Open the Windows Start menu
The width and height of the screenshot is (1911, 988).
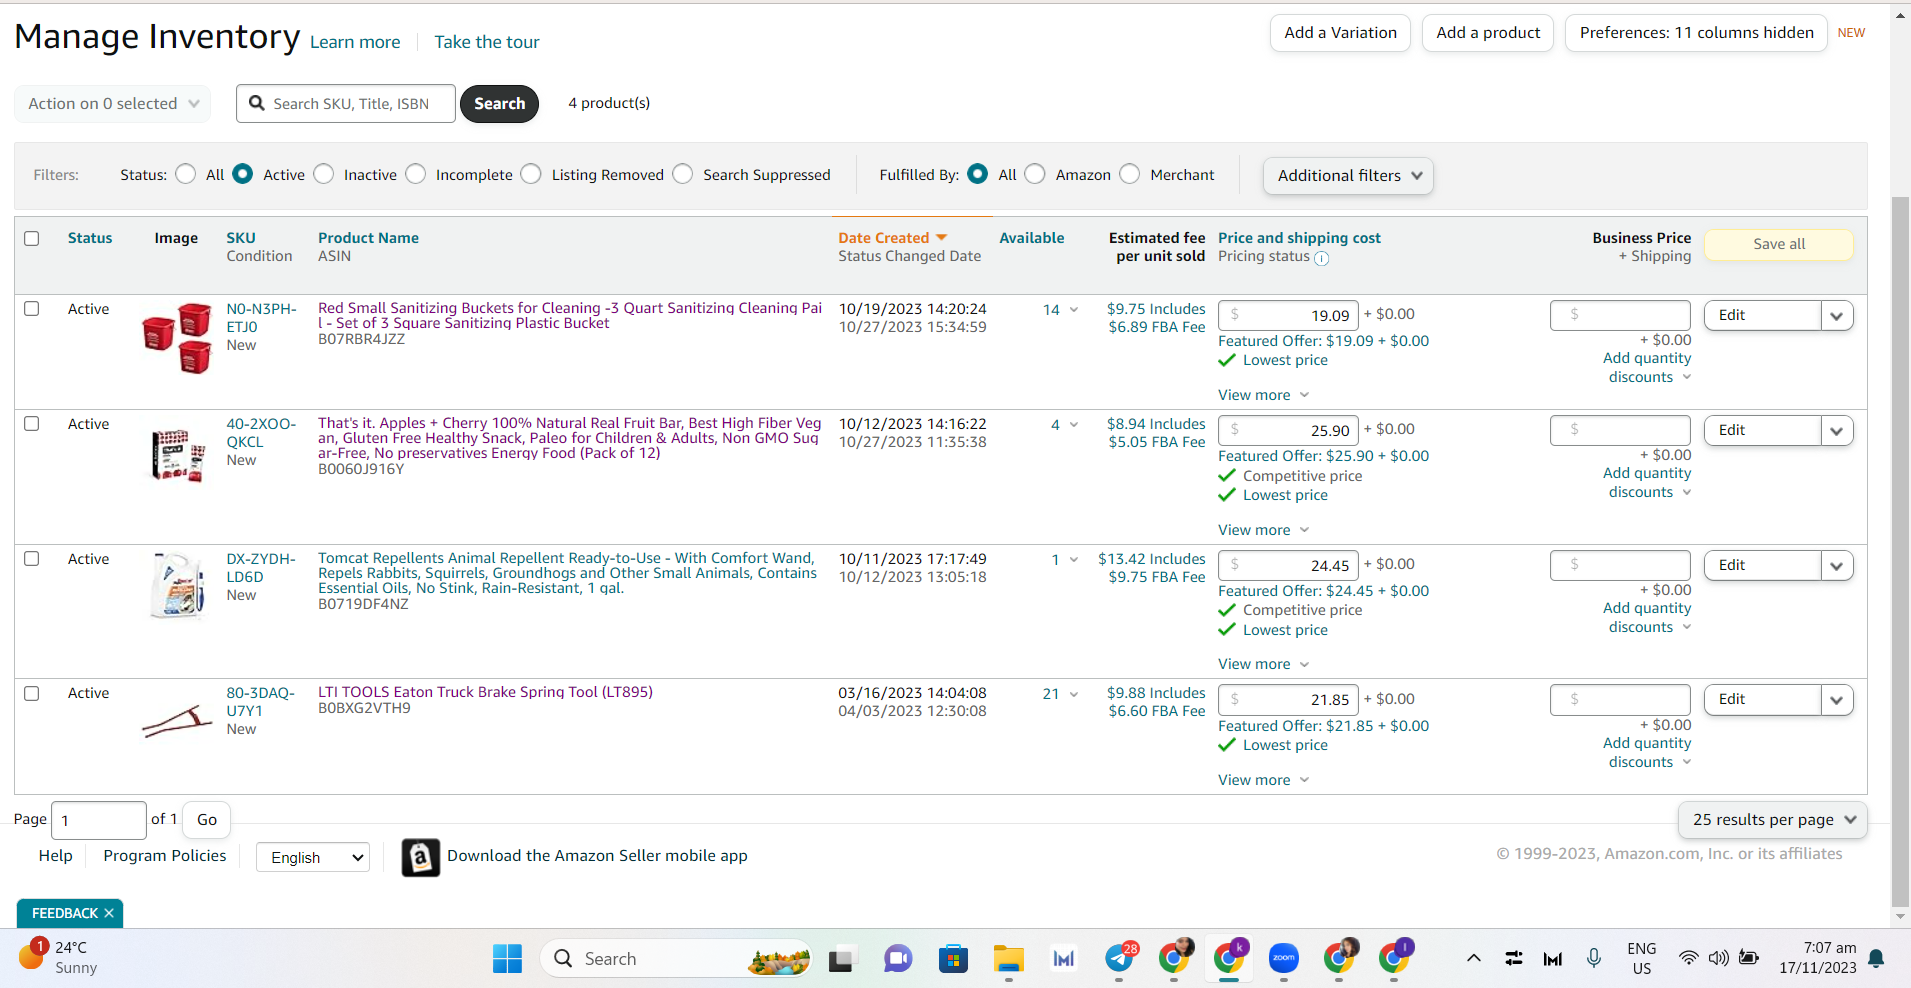[x=507, y=959]
